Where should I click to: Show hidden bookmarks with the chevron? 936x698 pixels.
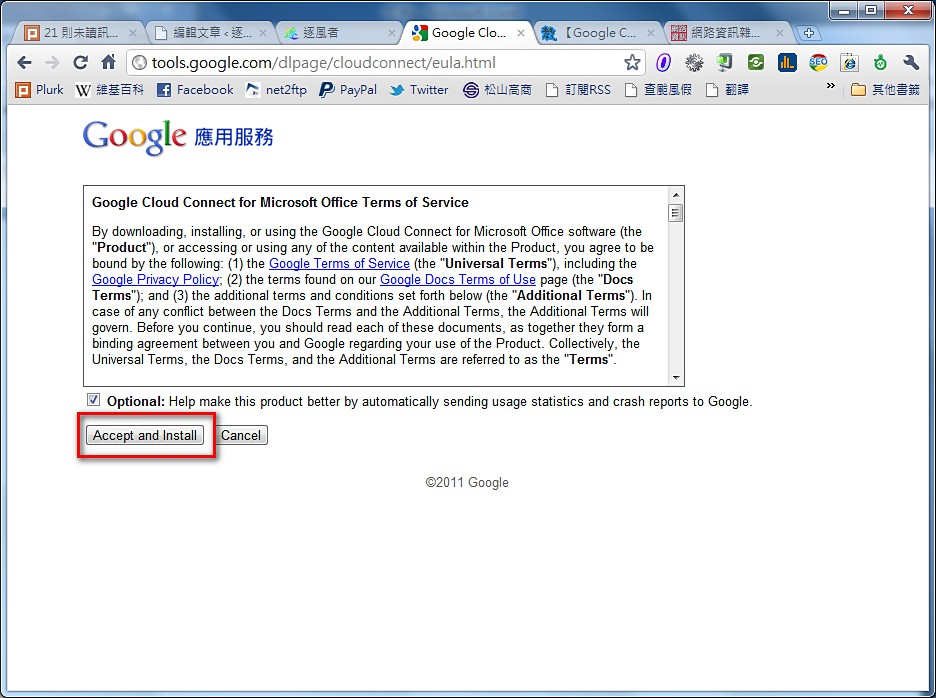(830, 87)
